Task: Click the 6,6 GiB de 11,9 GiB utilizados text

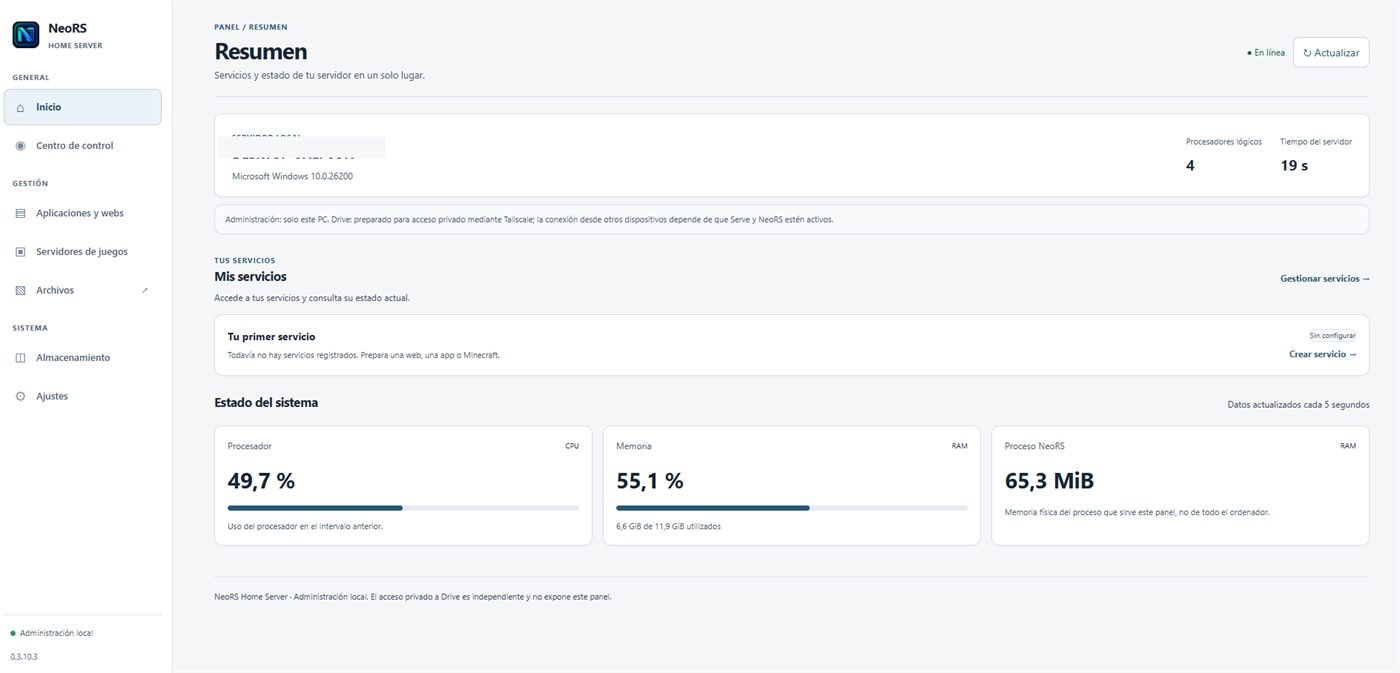Action: coord(668,526)
